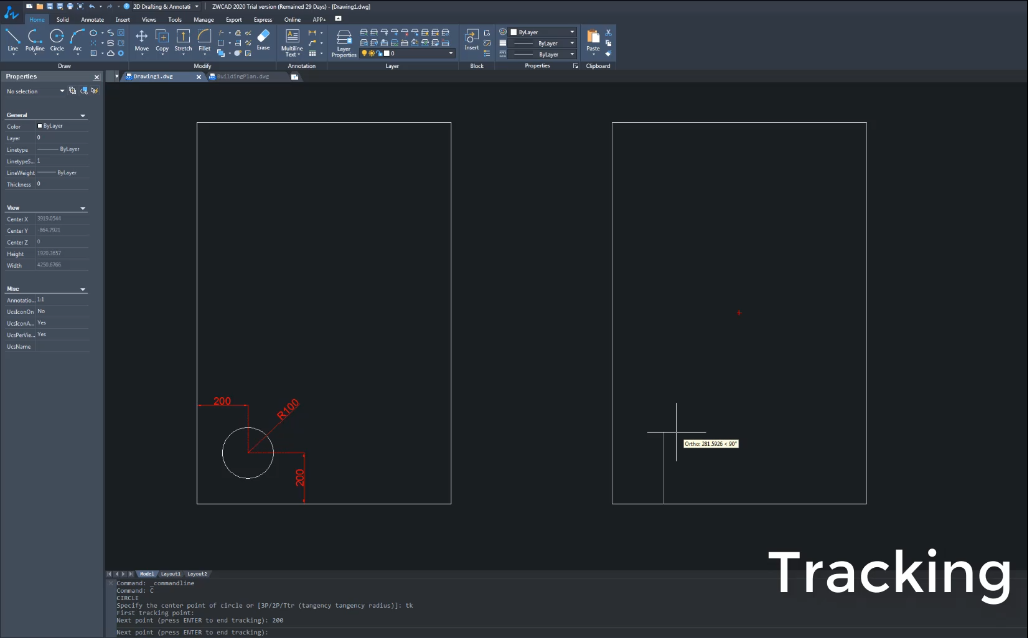Choose the Arc drawing tool
This screenshot has width=1028, height=638.
(x=78, y=39)
